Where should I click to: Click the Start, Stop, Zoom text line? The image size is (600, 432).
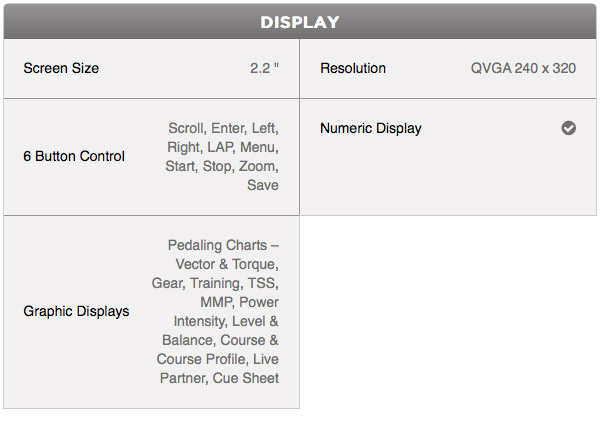[222, 166]
